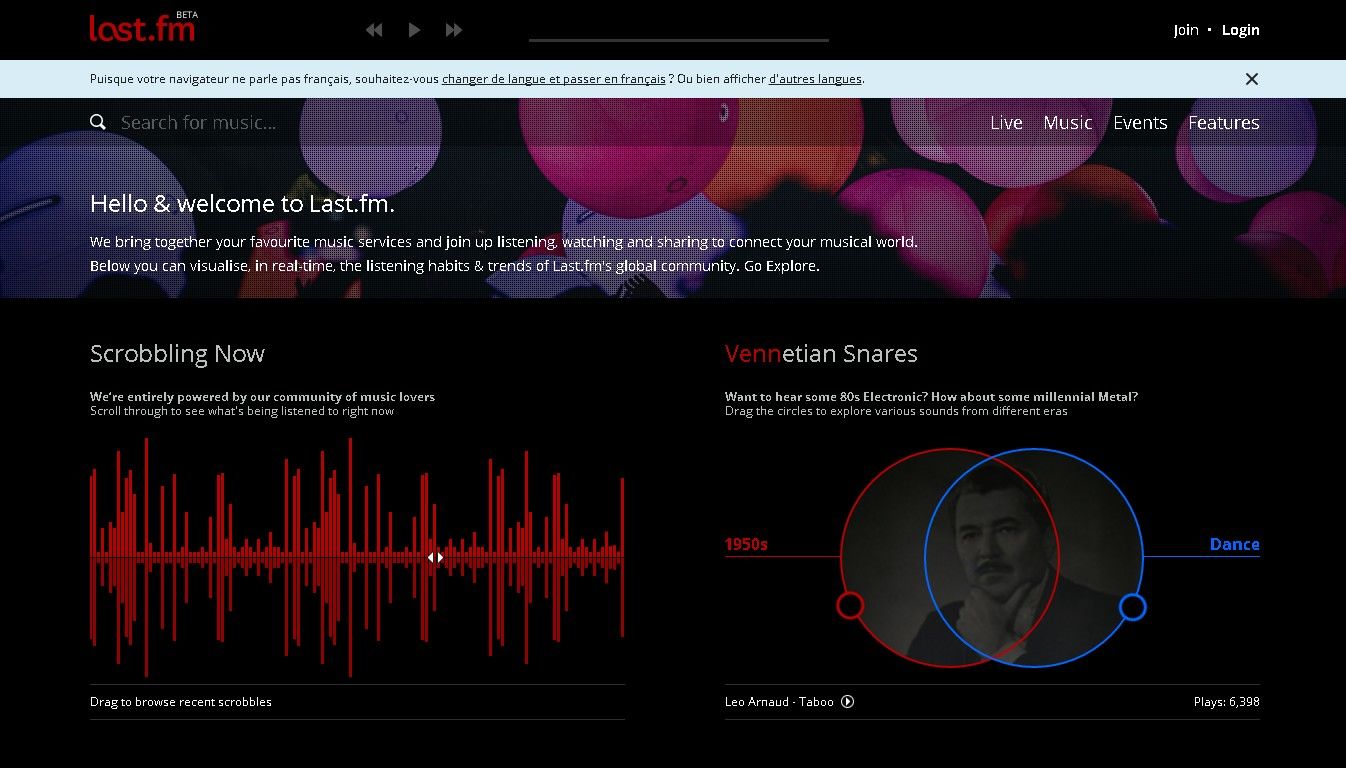Image resolution: width=1346 pixels, height=768 pixels.
Task: Open the Login link
Action: point(1240,30)
